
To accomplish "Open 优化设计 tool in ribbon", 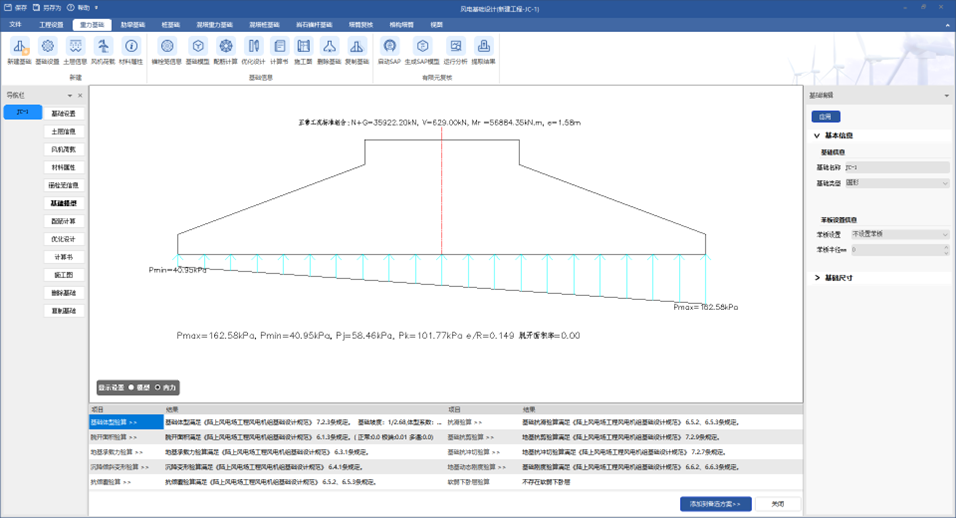I will pyautogui.click(x=253, y=50).
